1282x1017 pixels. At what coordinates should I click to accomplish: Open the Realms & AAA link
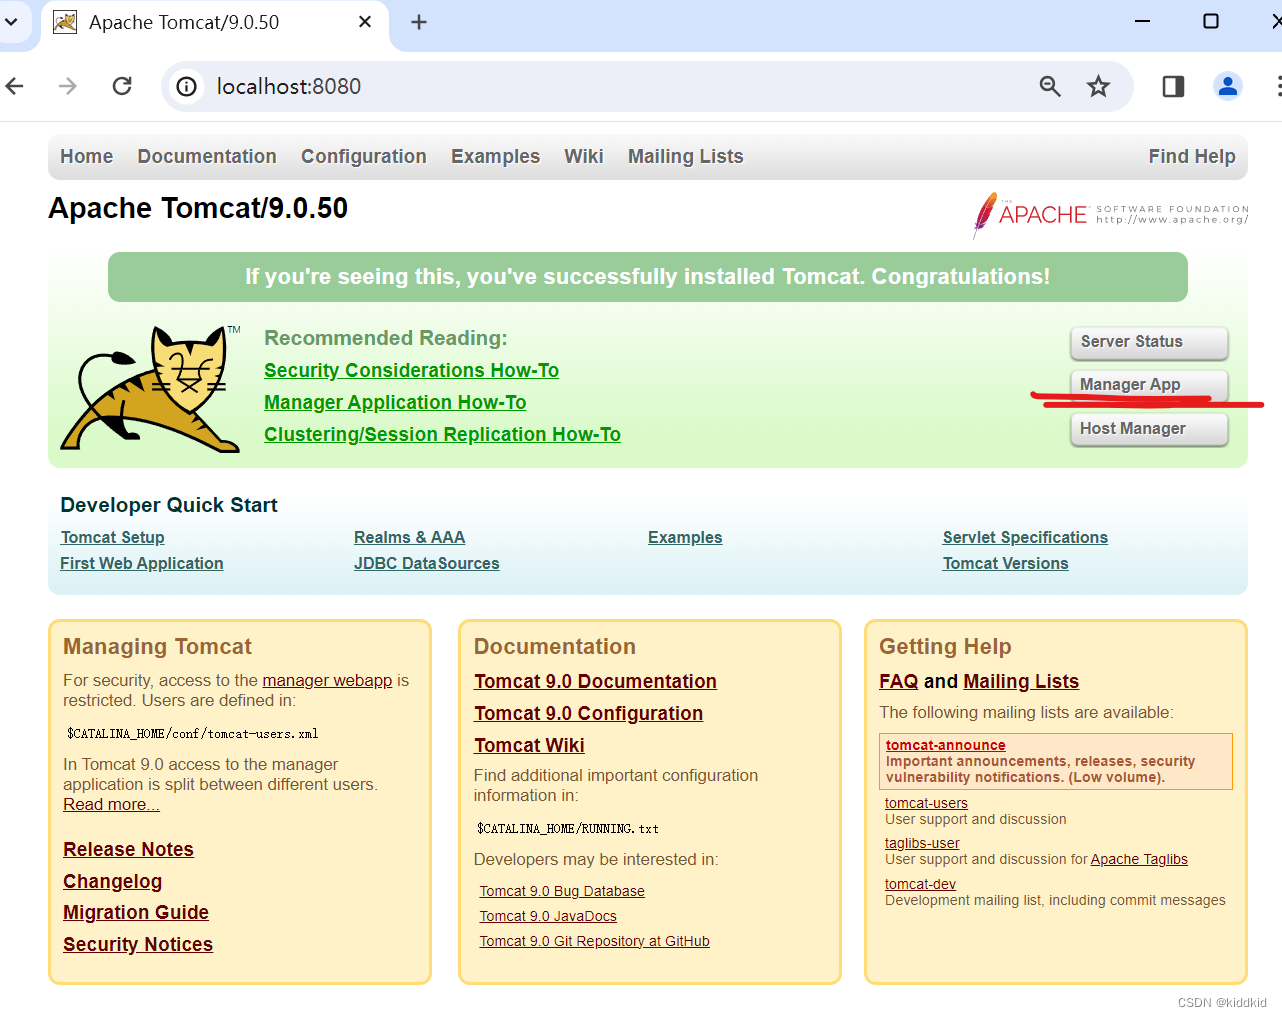[x=409, y=537]
